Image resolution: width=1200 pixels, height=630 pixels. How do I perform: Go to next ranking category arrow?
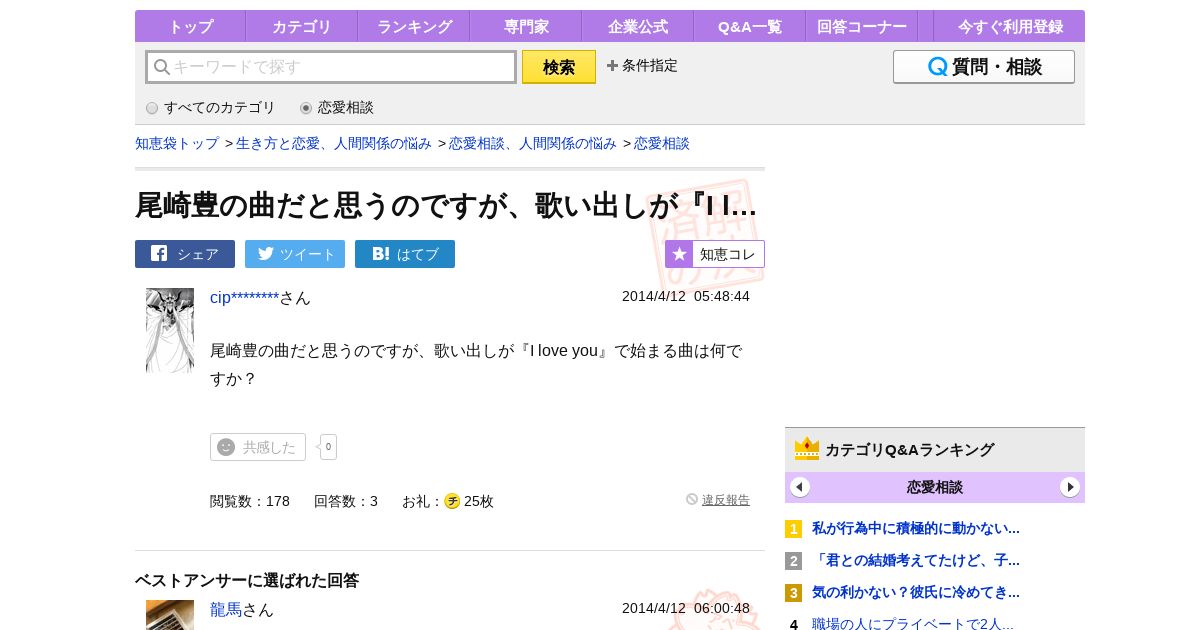[1070, 487]
